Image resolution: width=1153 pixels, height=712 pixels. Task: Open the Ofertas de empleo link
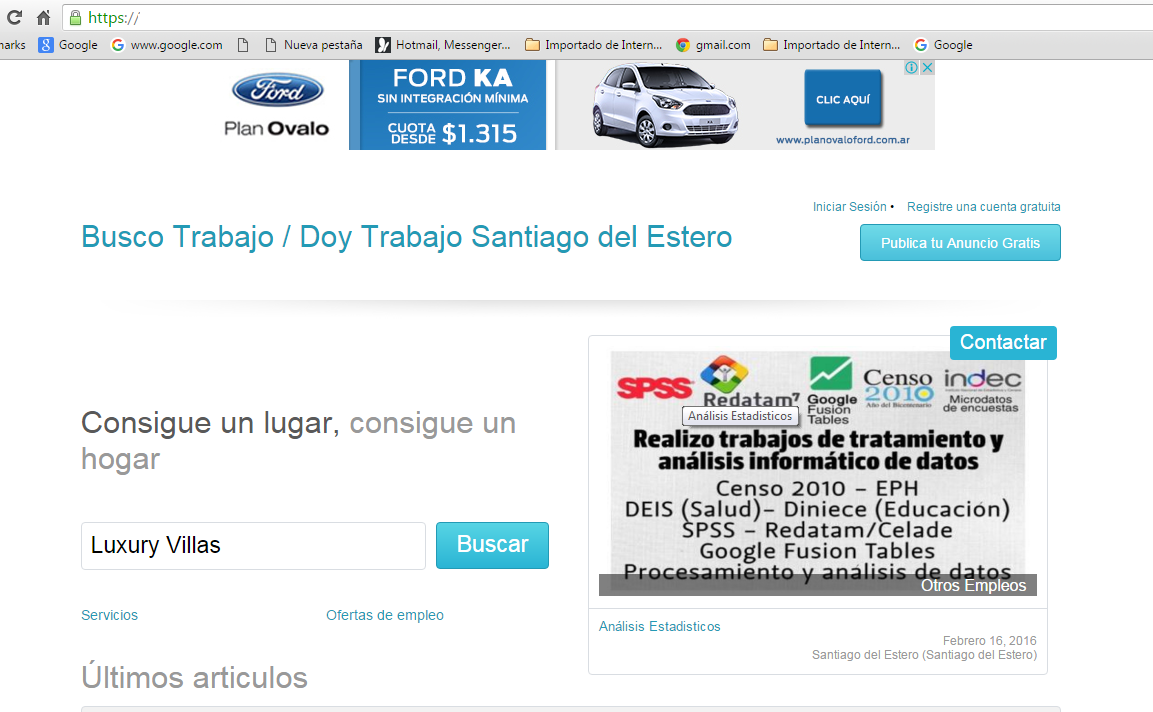point(385,615)
